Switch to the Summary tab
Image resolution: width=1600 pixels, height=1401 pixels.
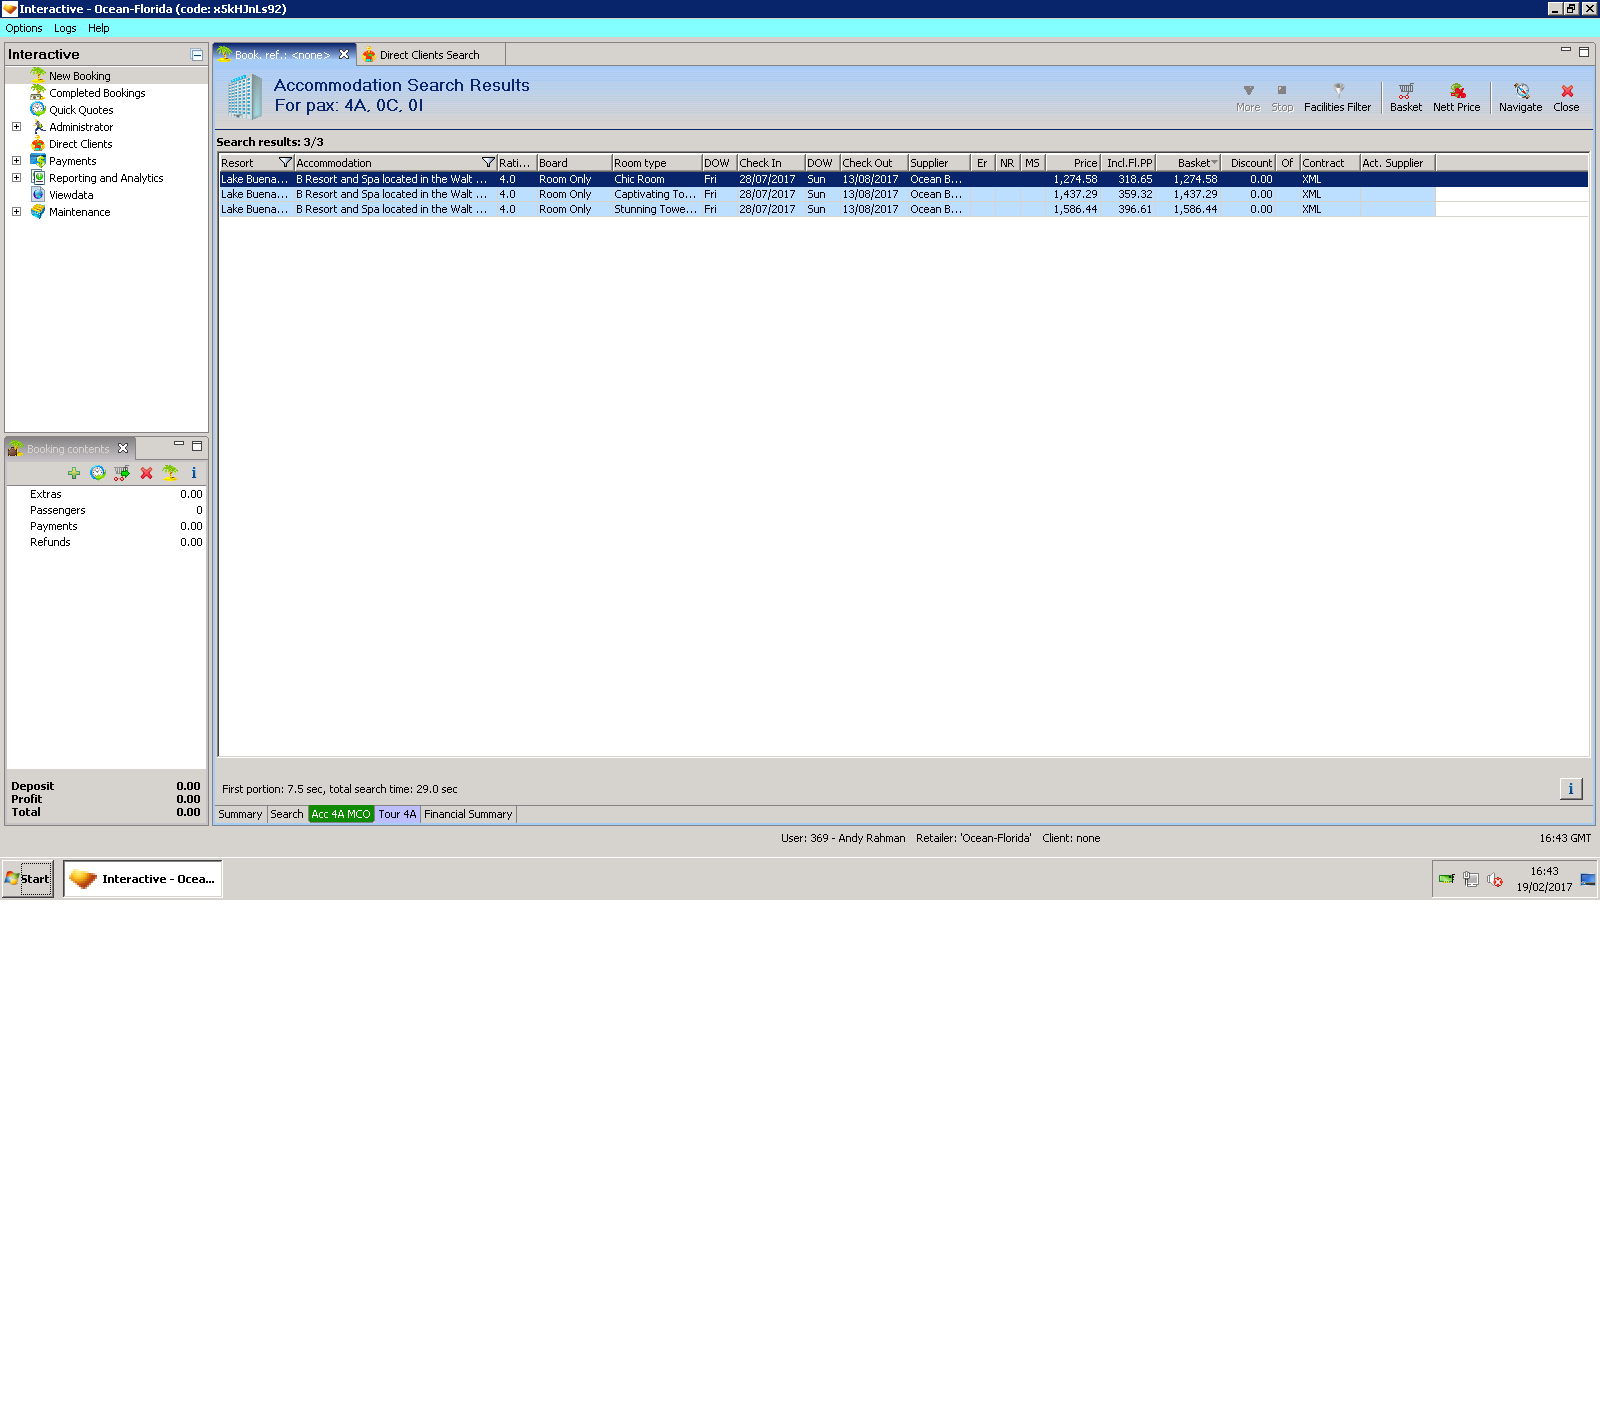click(x=240, y=814)
